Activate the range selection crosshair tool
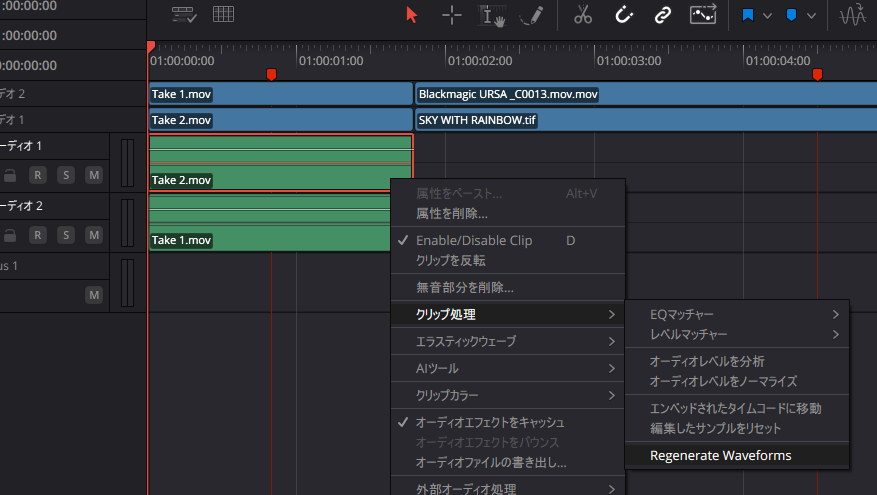Screen dimensions: 877x495 [452, 15]
